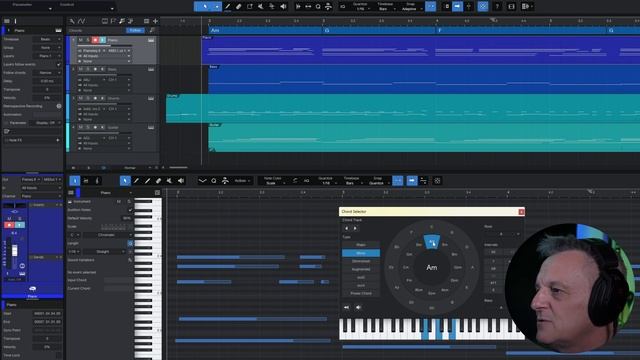The width and height of the screenshot is (640, 360).
Task: Mute the Guitar track
Action: pos(80,127)
